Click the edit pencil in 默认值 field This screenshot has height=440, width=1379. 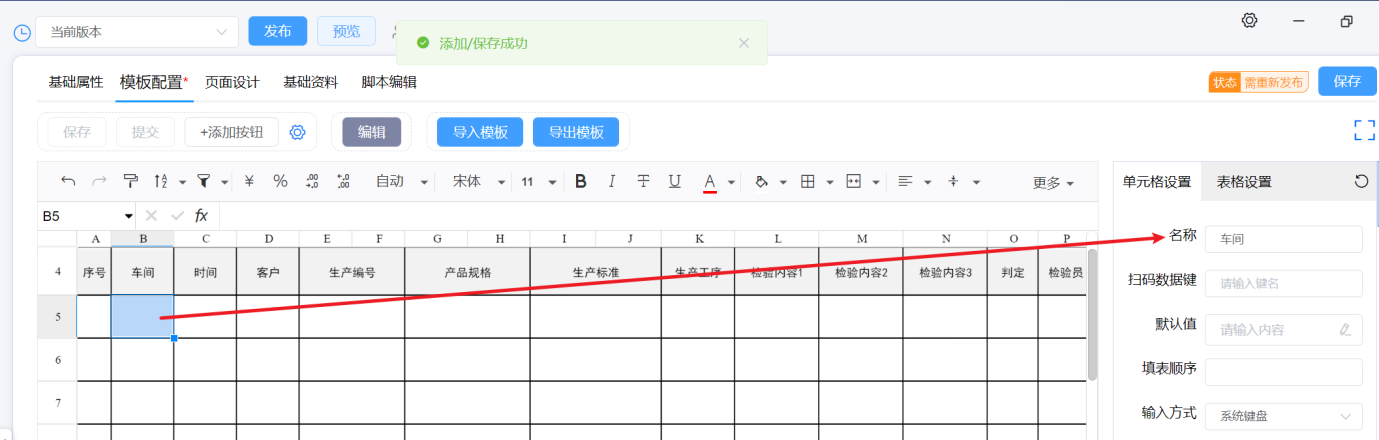1345,329
